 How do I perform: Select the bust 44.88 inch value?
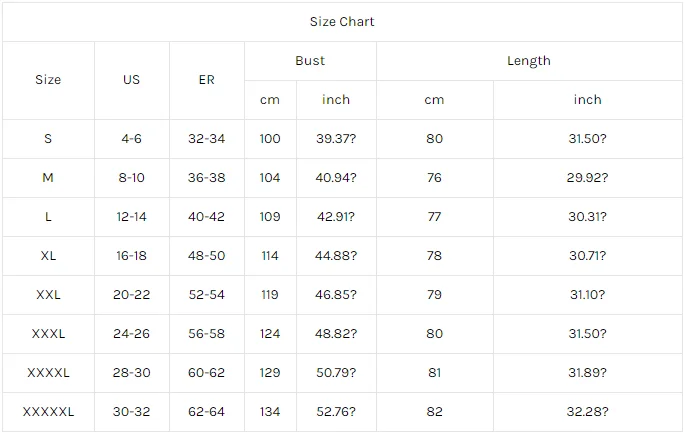(336, 256)
